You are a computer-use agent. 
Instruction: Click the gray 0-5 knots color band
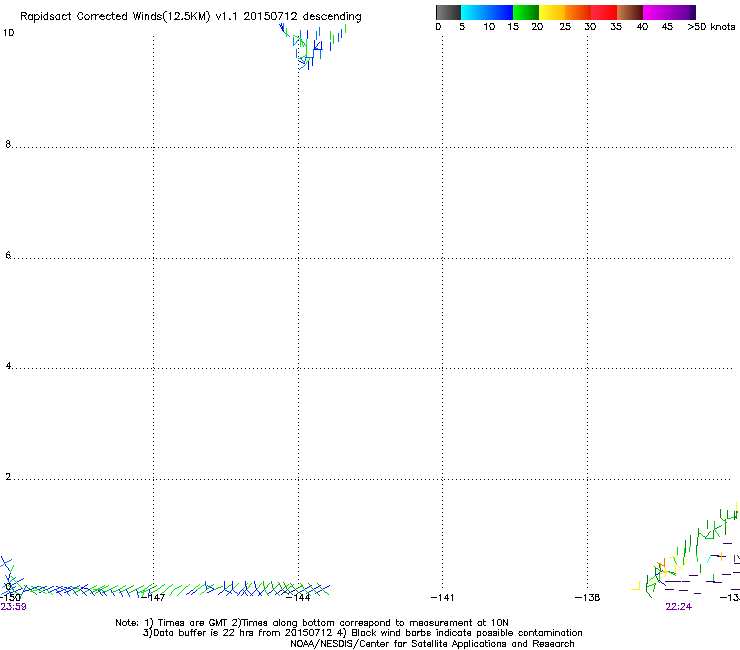[448, 12]
